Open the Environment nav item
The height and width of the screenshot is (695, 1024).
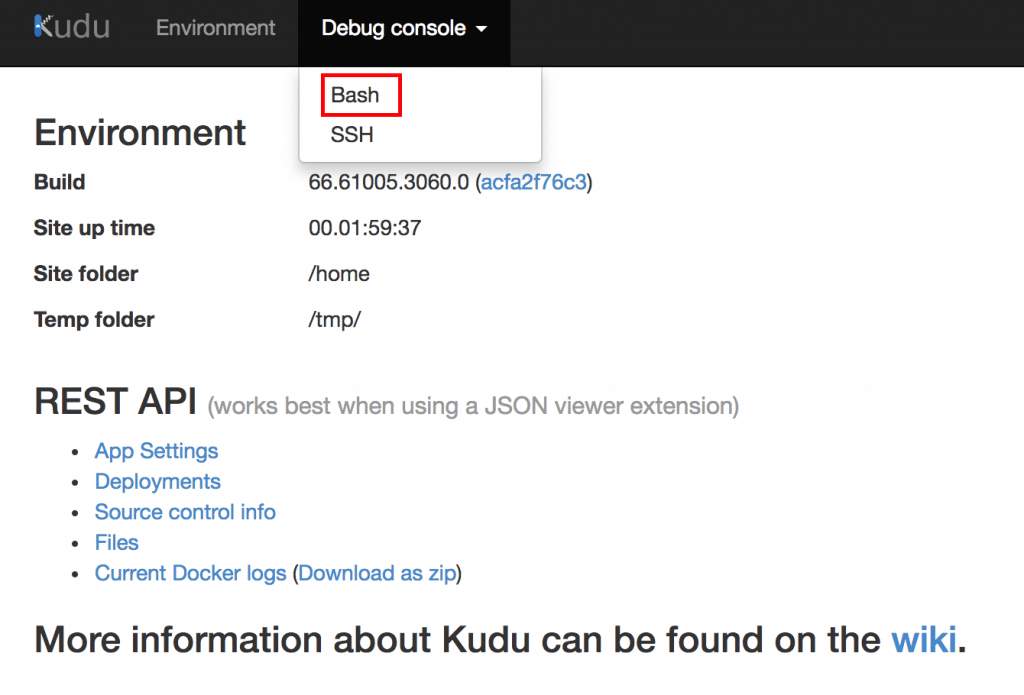point(216,28)
